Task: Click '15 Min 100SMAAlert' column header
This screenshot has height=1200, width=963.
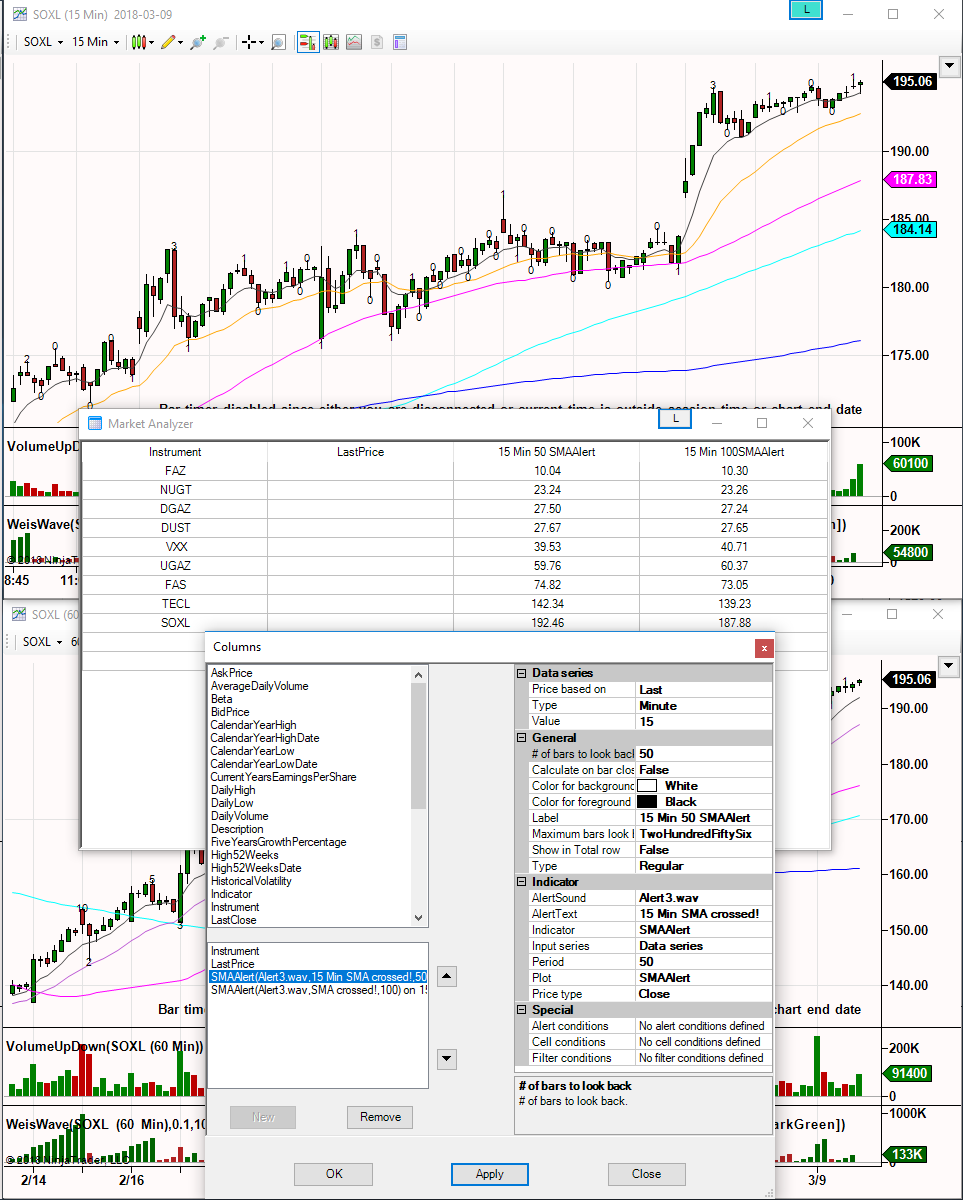Action: click(734, 452)
